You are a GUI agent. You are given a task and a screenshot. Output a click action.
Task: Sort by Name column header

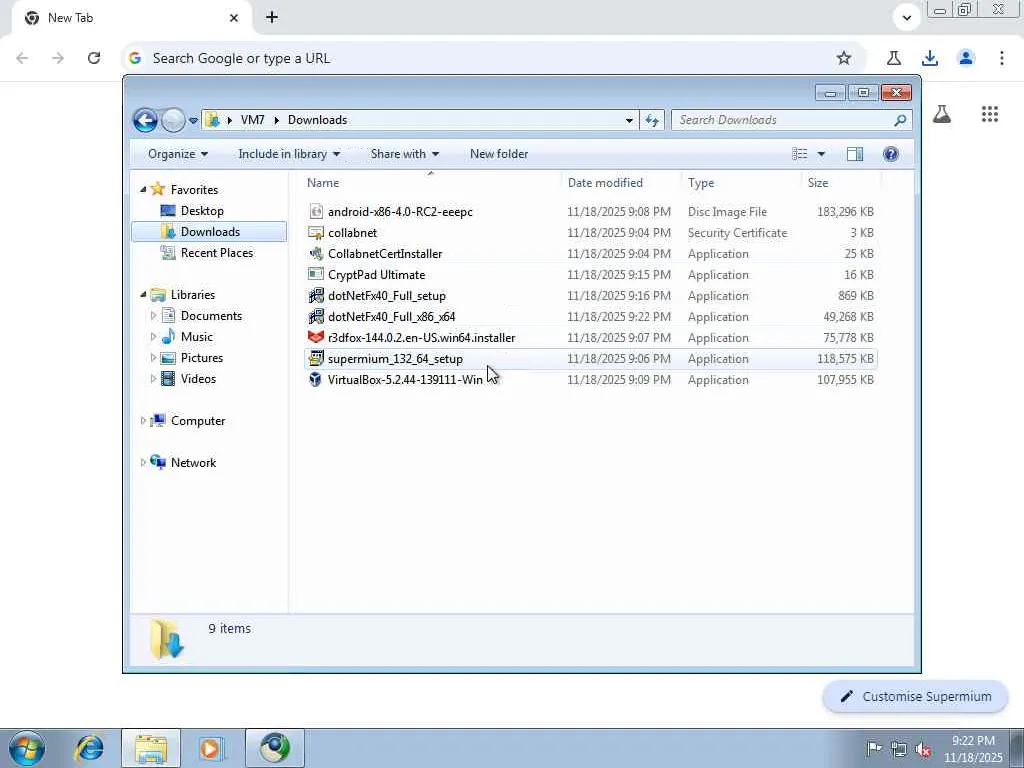point(431,183)
